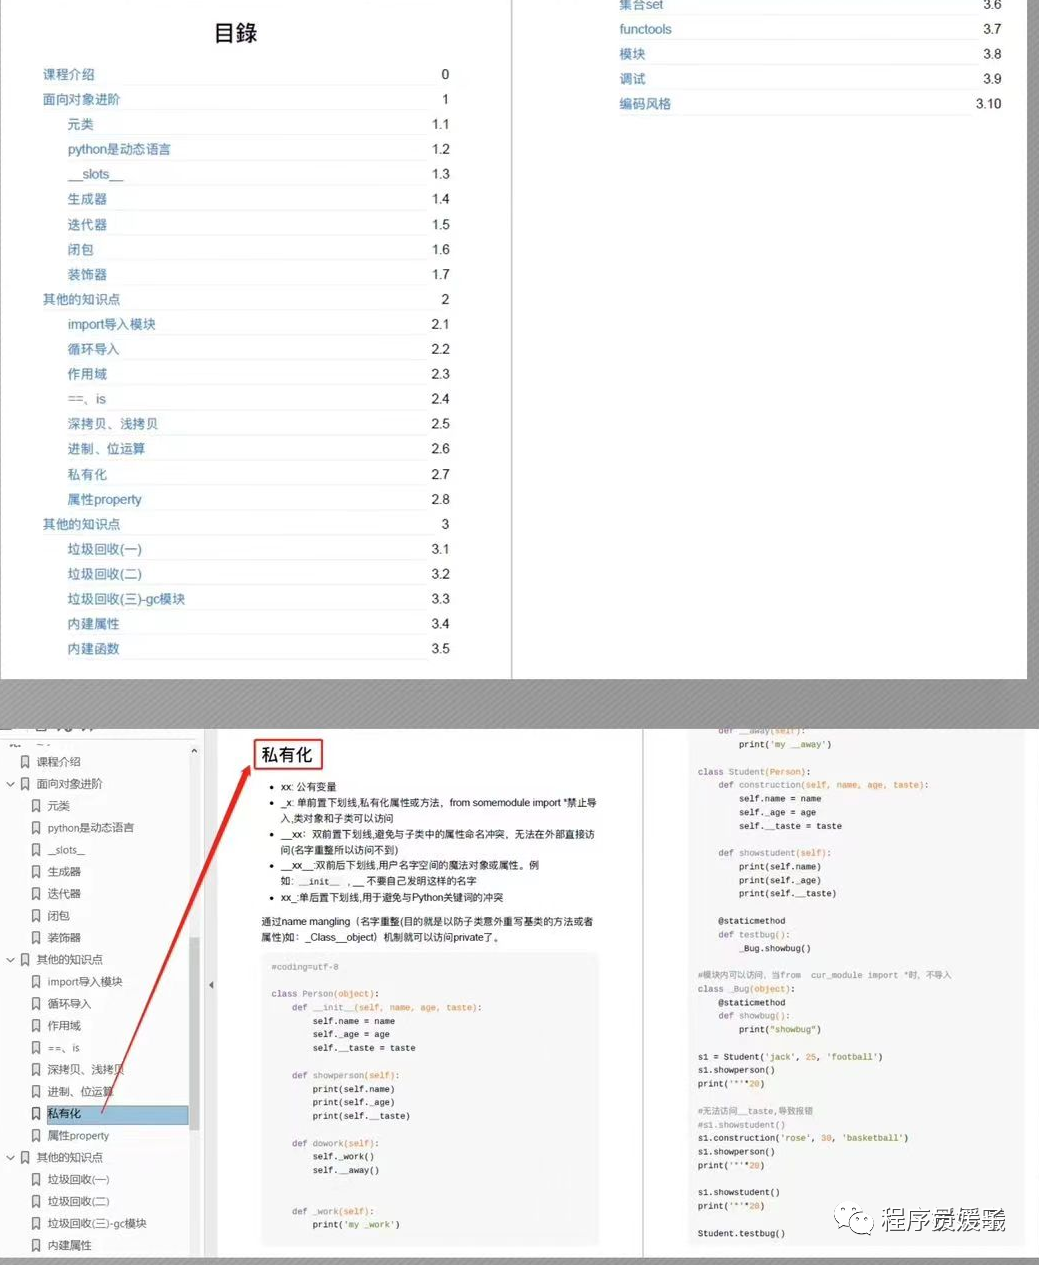Open the 私有化 contents page link

[x=87, y=474]
